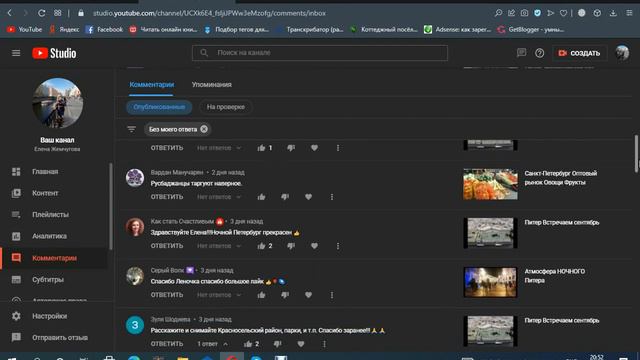Heart Зуля Шодиева's comment

point(301,344)
